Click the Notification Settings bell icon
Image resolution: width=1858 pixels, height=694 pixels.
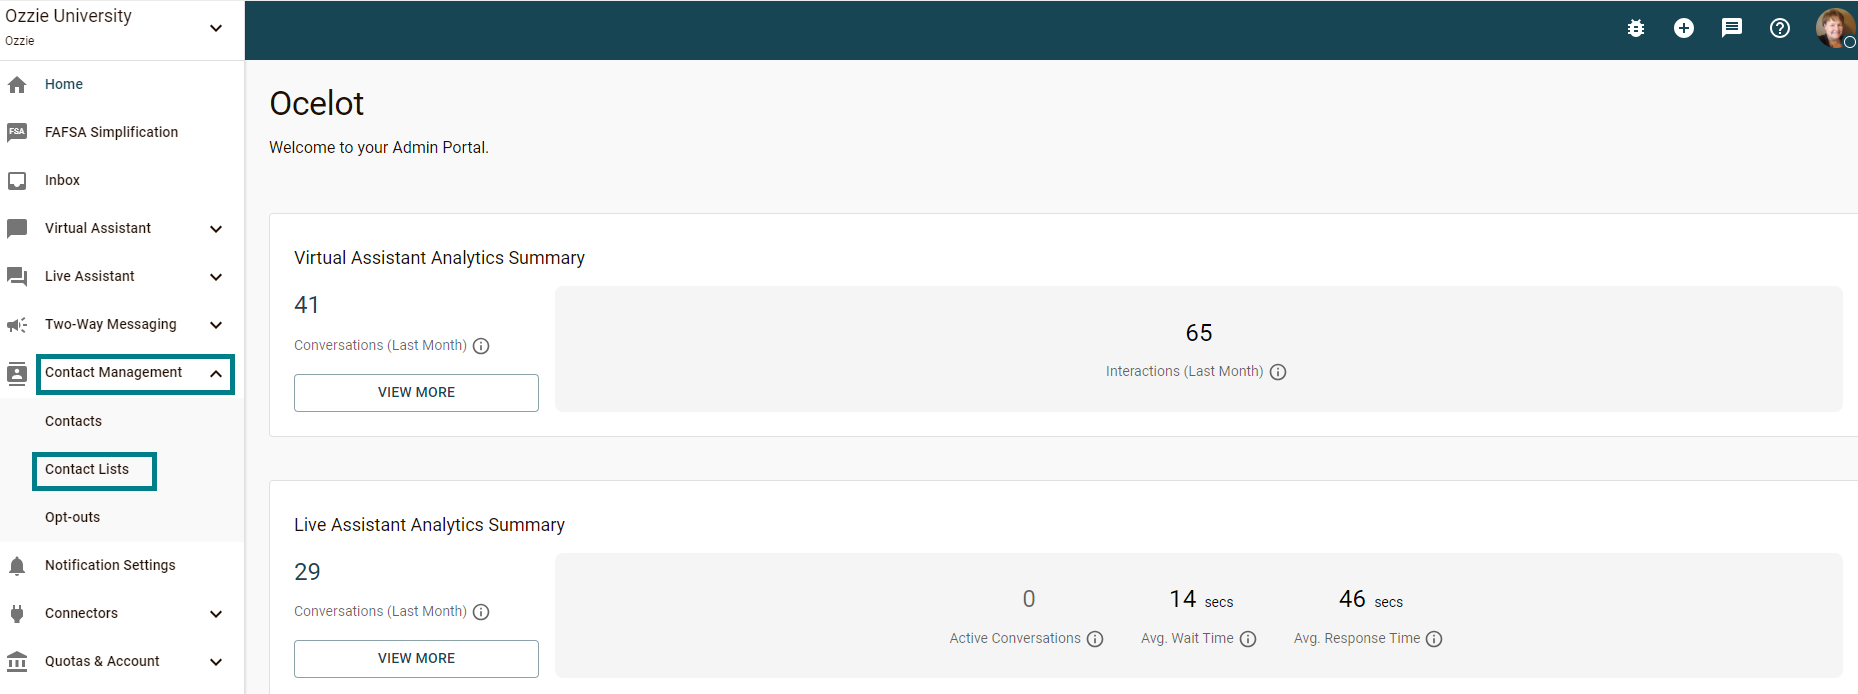tap(17, 566)
